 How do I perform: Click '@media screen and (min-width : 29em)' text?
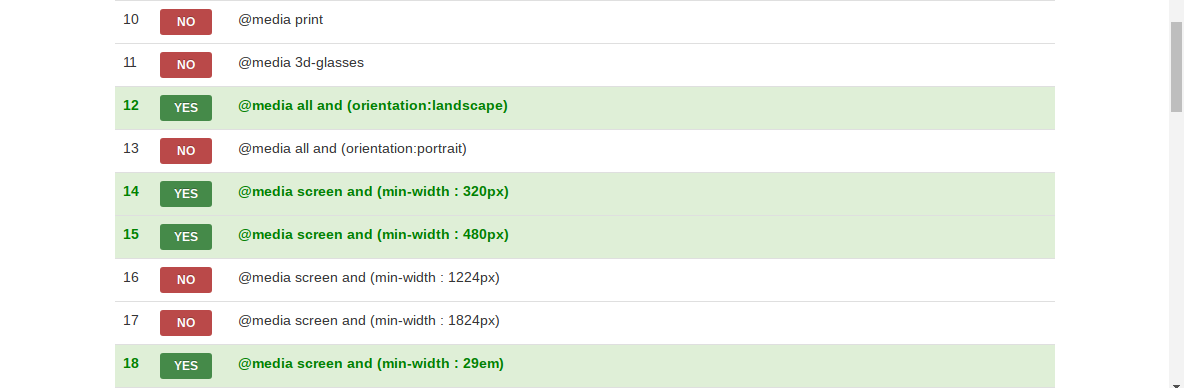(371, 364)
